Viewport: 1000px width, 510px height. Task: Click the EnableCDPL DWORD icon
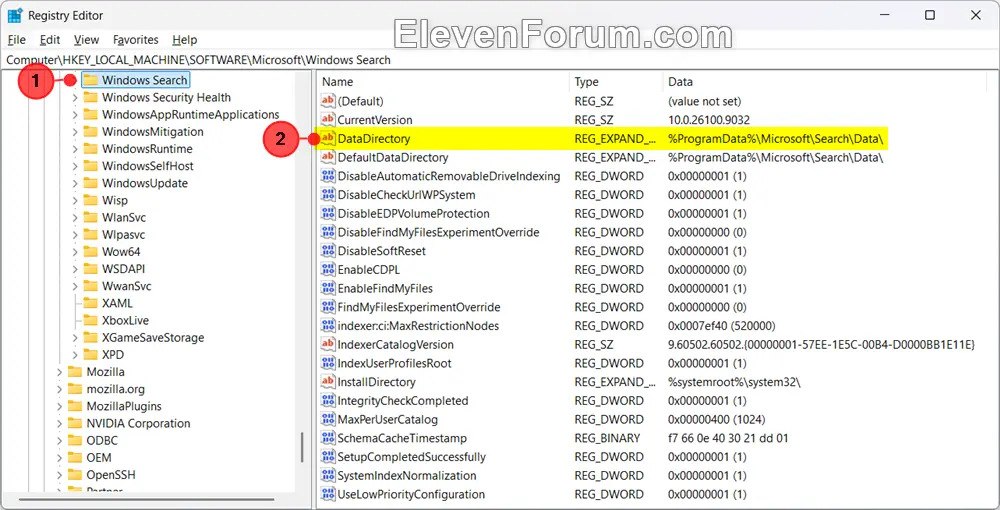328,269
